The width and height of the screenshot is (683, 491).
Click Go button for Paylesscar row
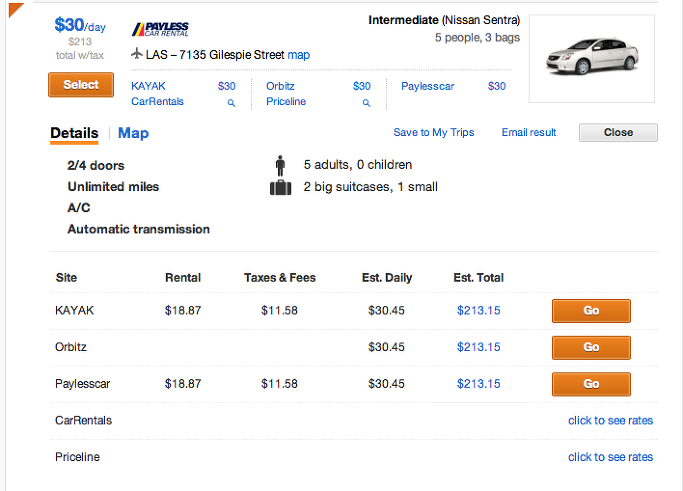tap(591, 384)
